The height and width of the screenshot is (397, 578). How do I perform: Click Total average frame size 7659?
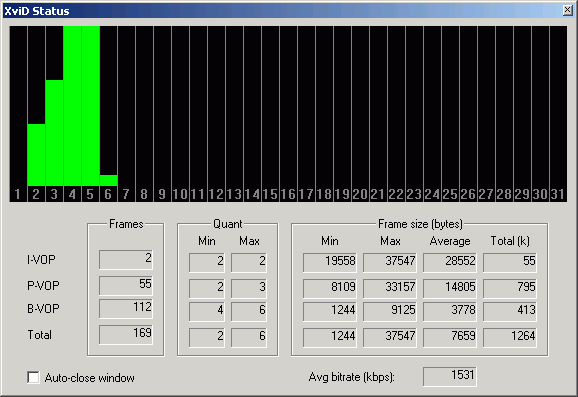(x=450, y=338)
